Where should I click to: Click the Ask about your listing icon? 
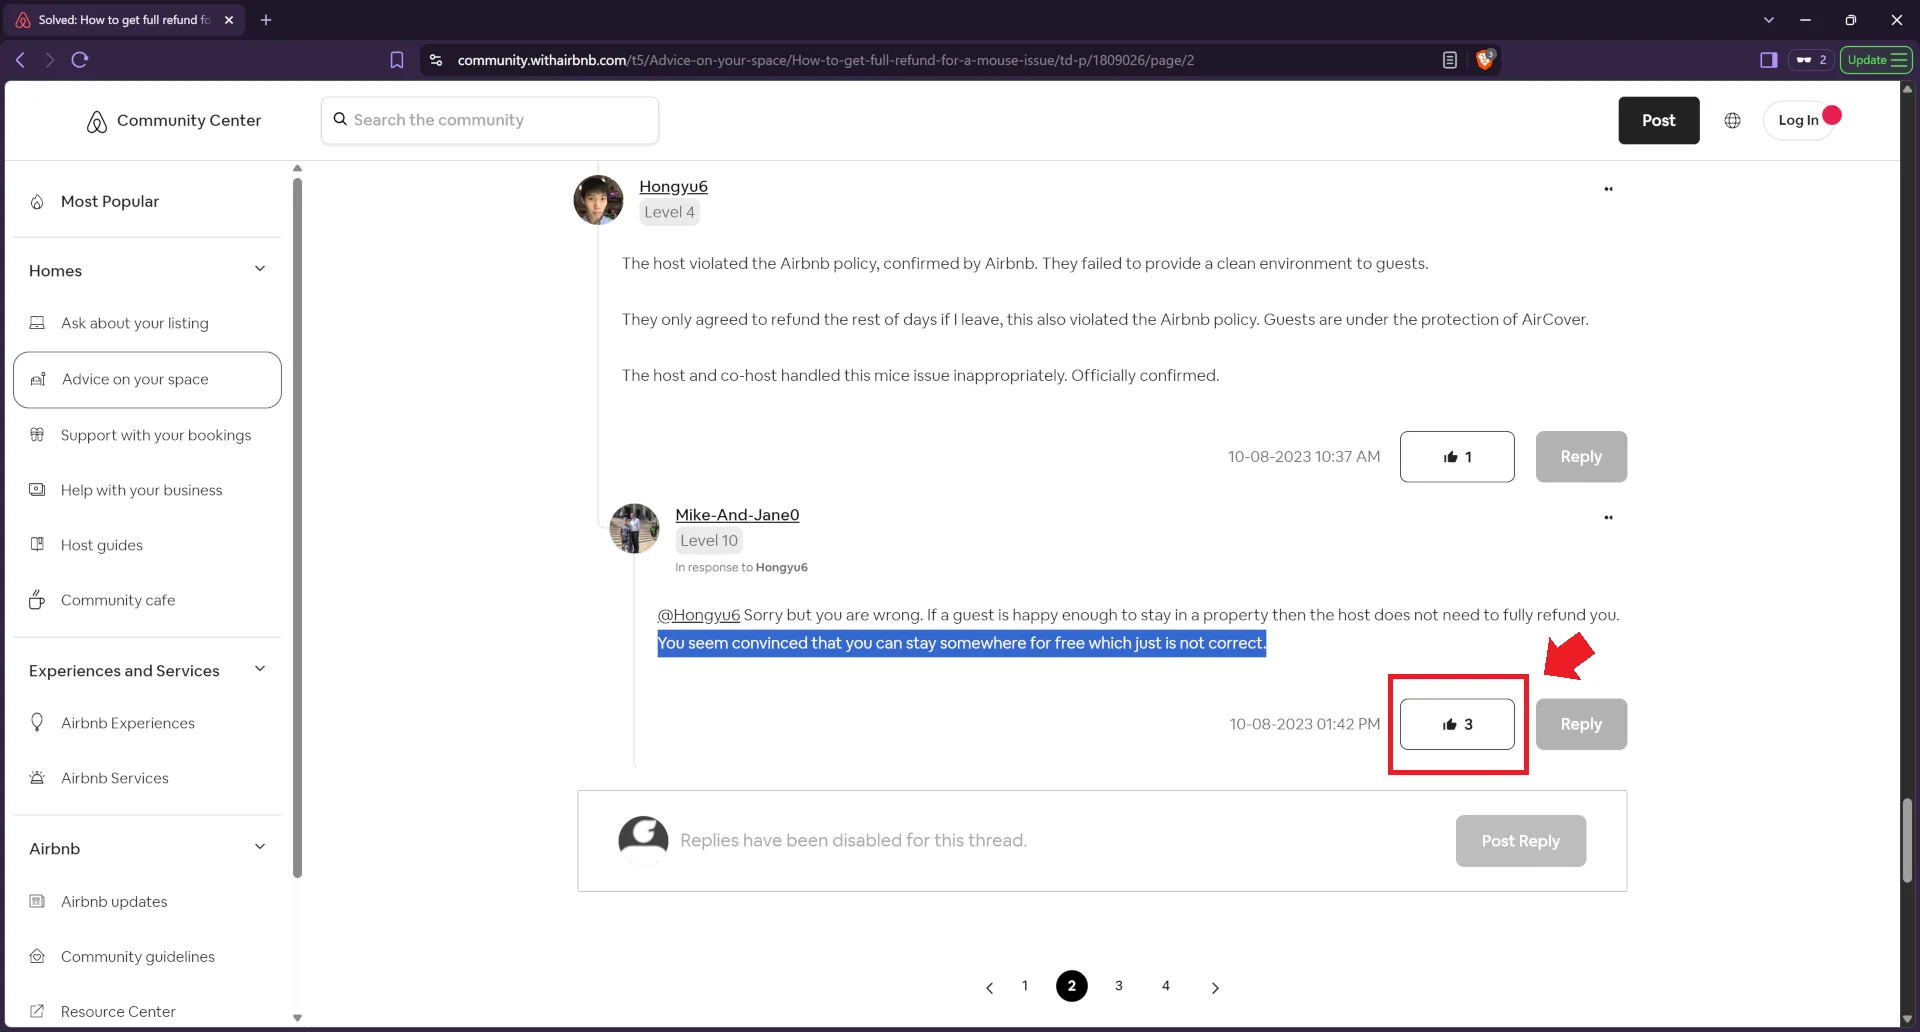tap(37, 323)
